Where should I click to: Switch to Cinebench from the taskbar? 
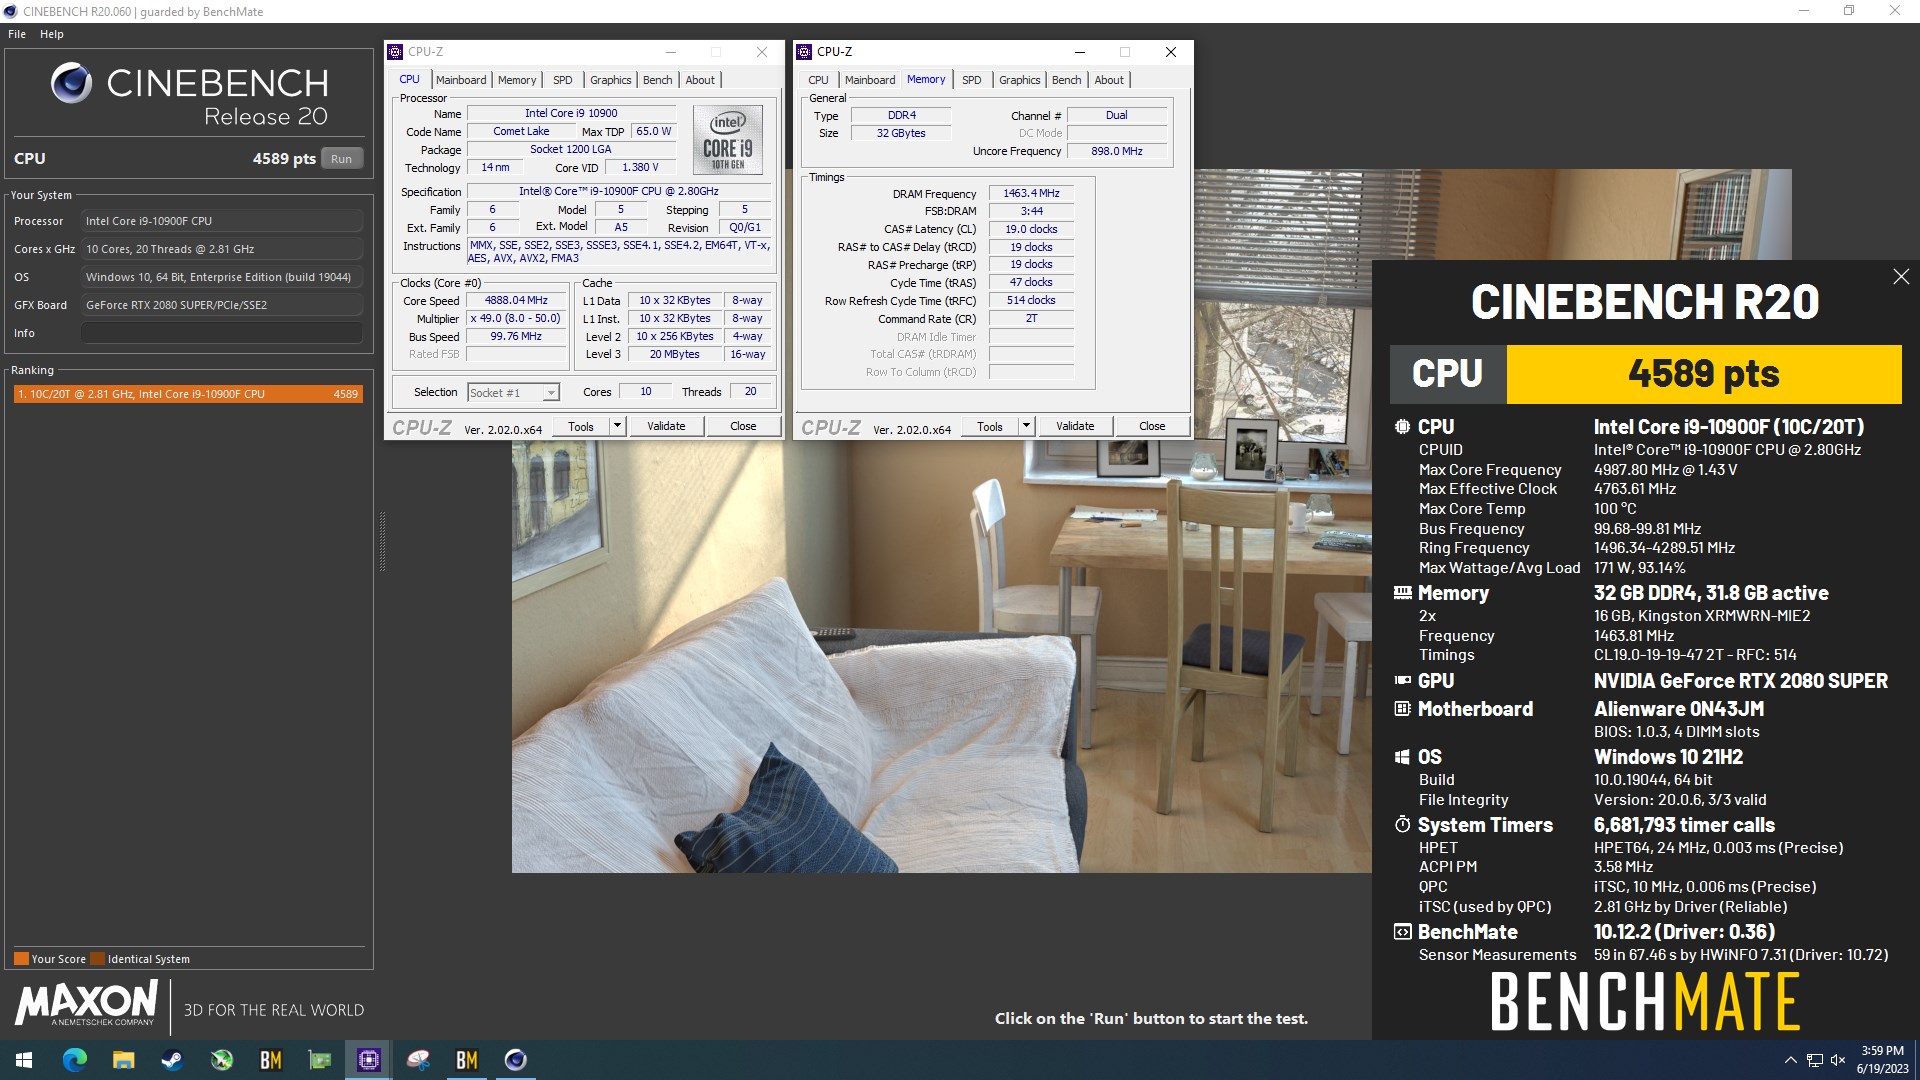click(516, 1060)
